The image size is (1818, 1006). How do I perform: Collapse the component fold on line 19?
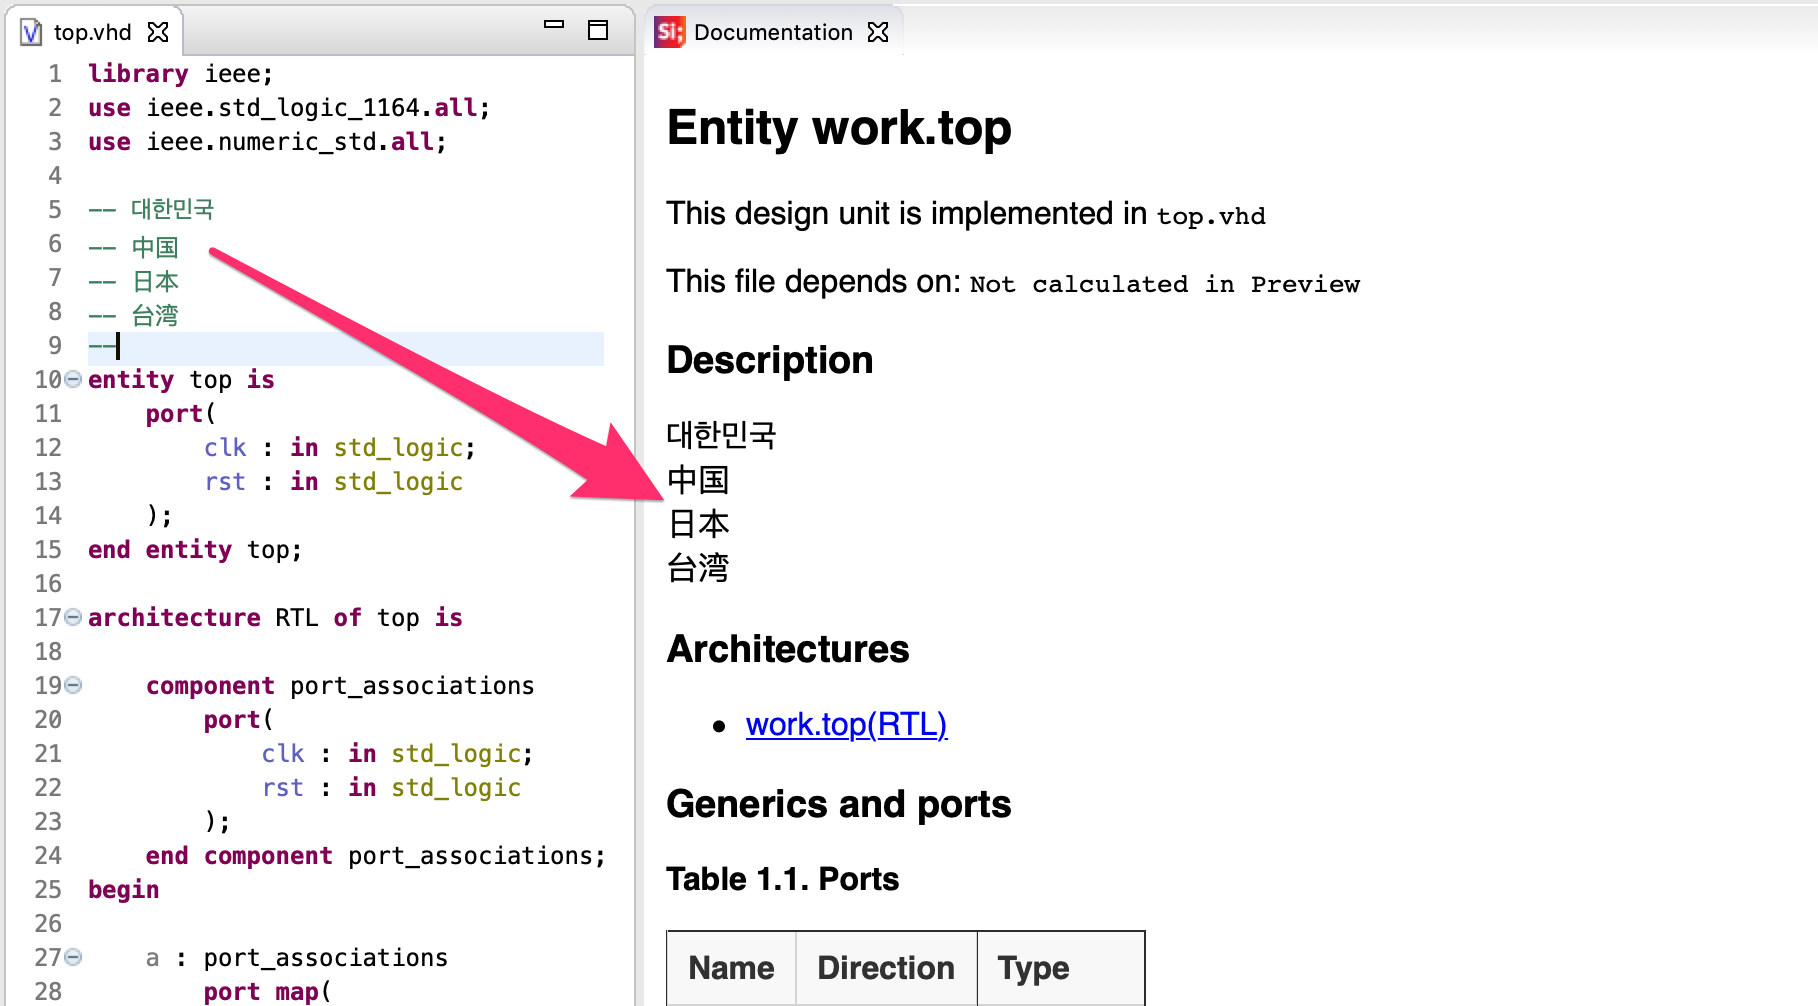tap(73, 685)
